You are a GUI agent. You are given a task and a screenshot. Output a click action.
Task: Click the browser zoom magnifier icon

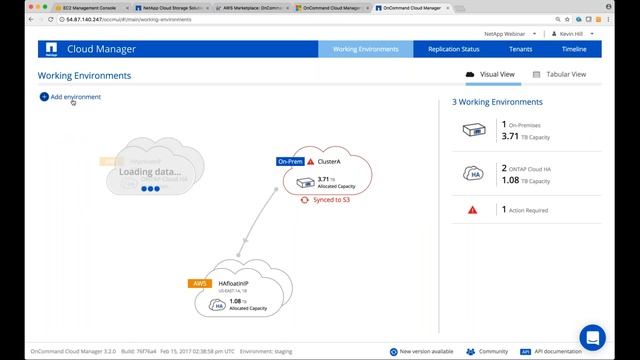coord(558,19)
